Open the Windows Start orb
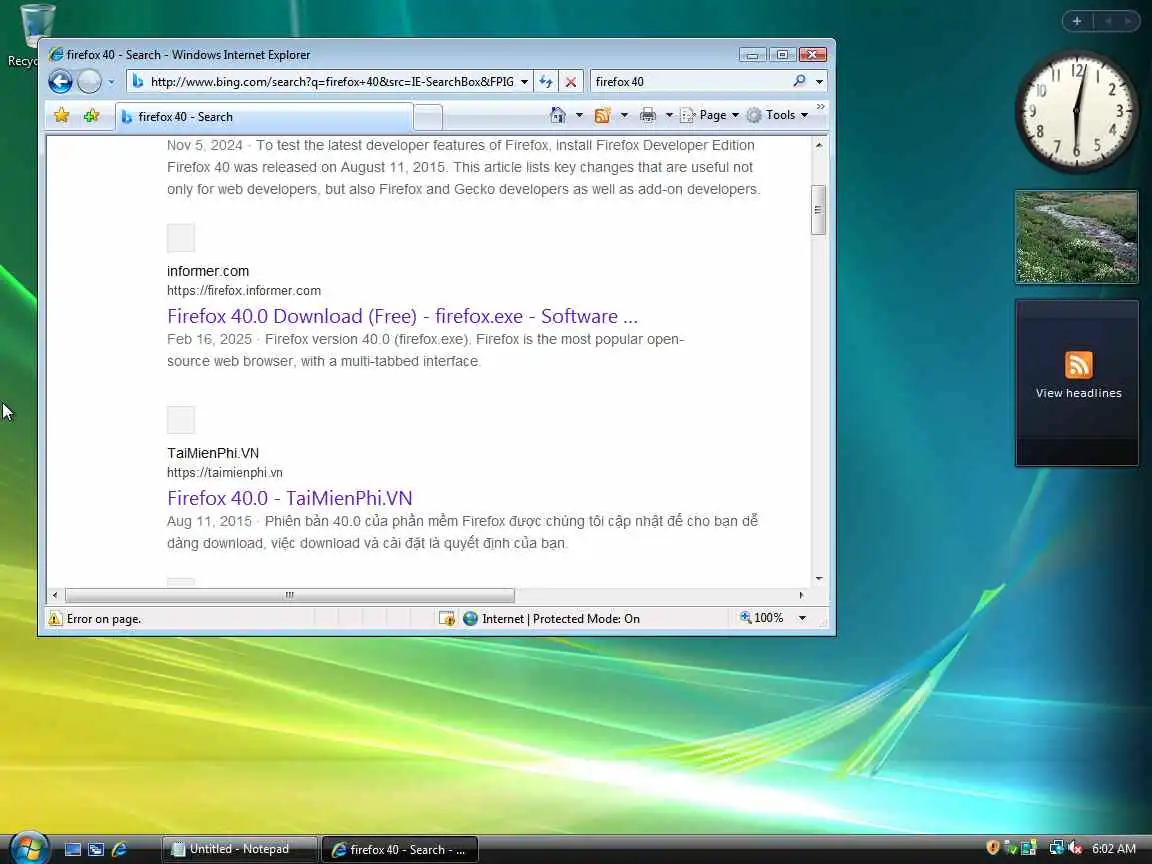Image resolution: width=1152 pixels, height=864 pixels. click(x=29, y=847)
